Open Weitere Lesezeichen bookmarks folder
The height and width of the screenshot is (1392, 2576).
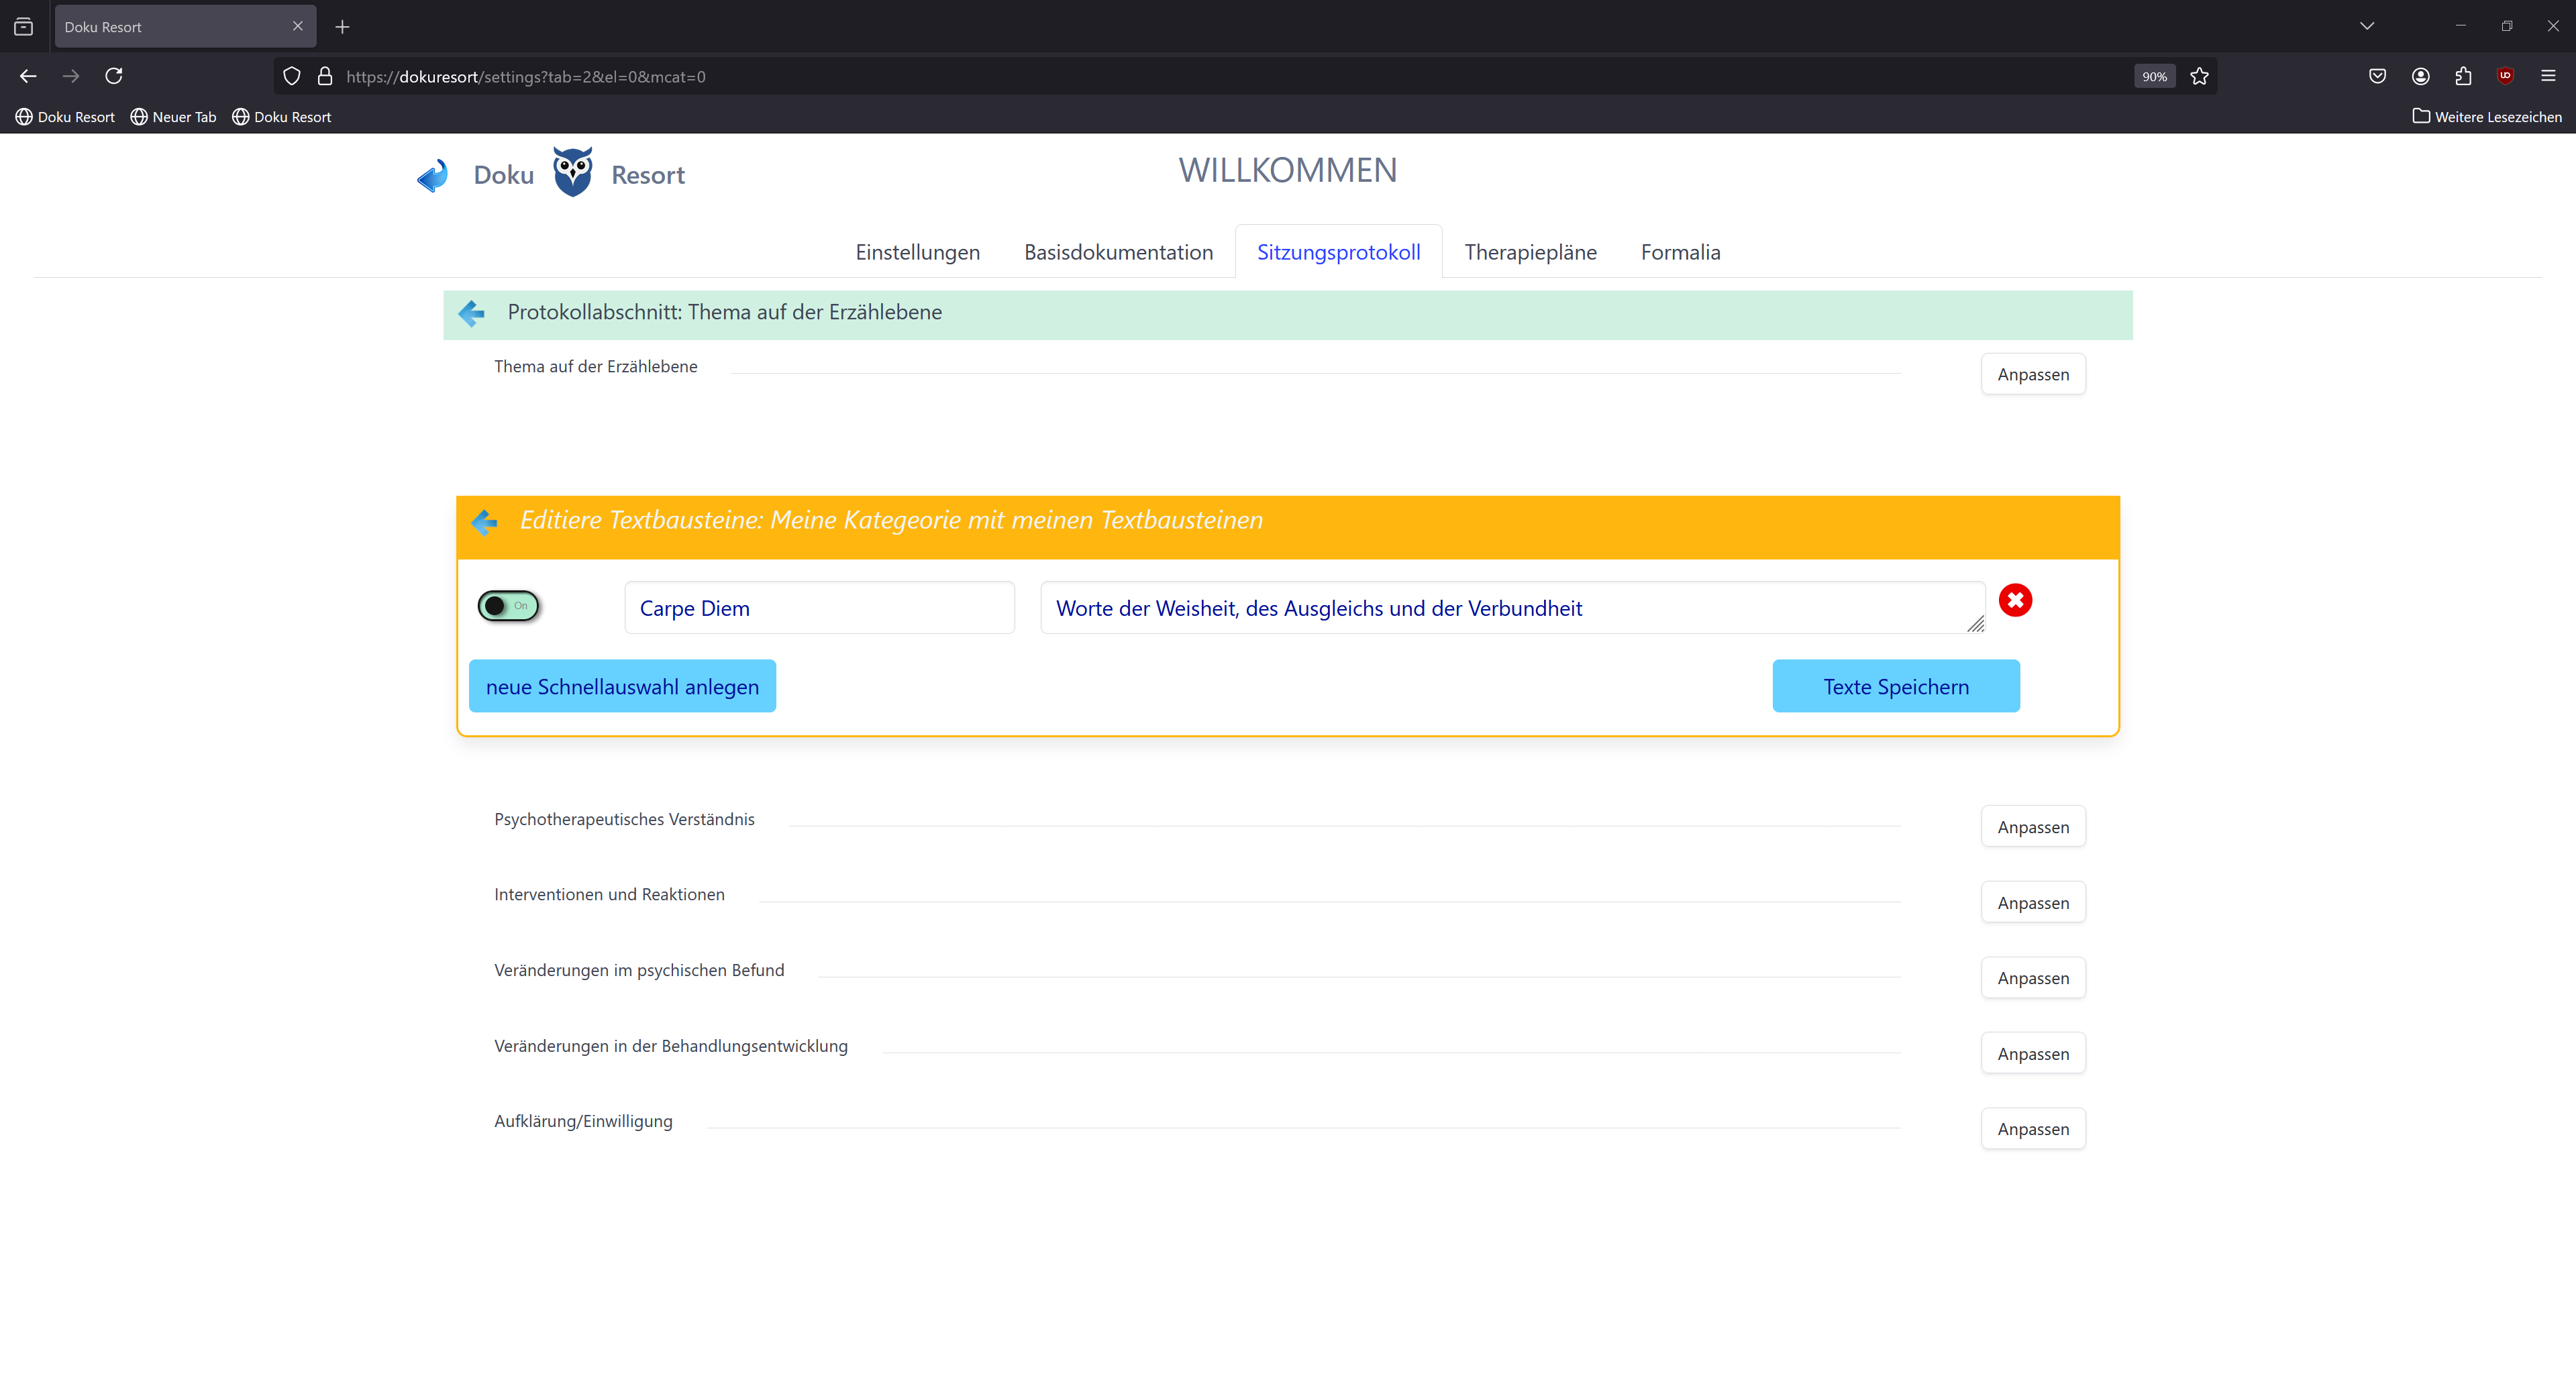(x=2487, y=117)
